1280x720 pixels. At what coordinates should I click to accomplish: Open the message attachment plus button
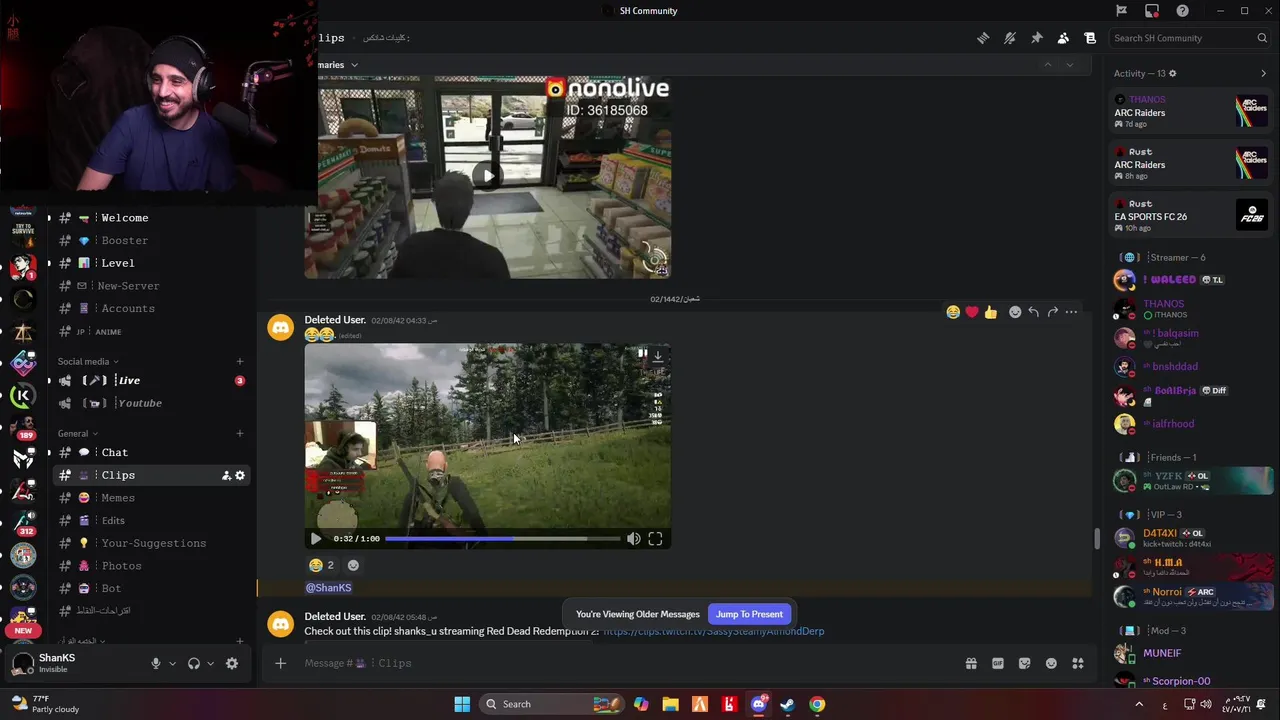280,663
